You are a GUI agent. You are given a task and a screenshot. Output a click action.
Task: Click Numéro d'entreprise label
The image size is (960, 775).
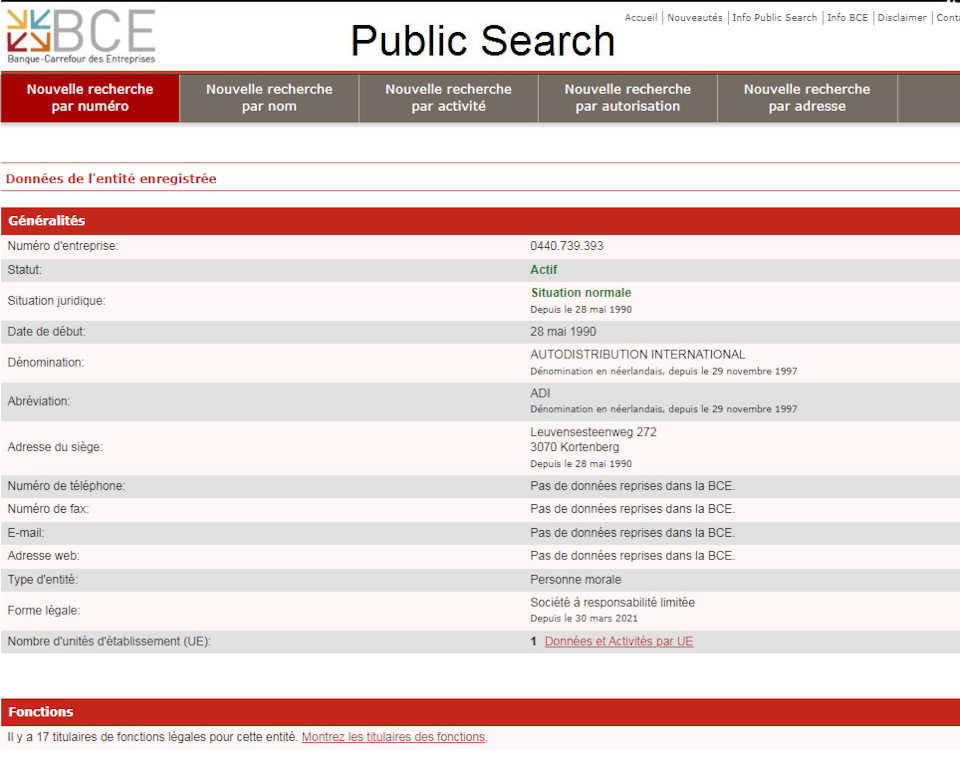pyautogui.click(x=62, y=246)
